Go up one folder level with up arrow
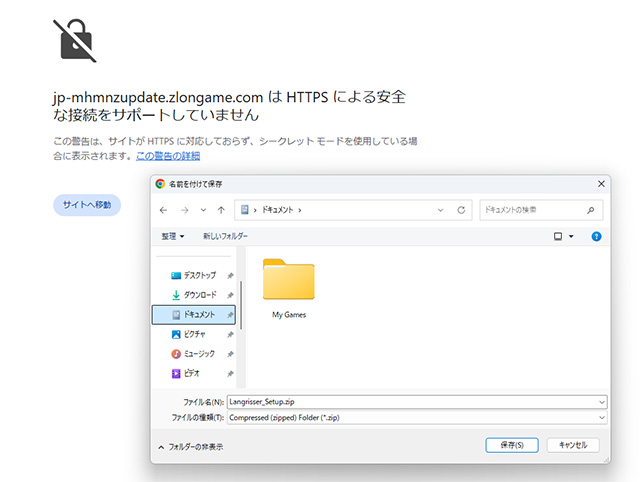640x482 pixels. (220, 210)
